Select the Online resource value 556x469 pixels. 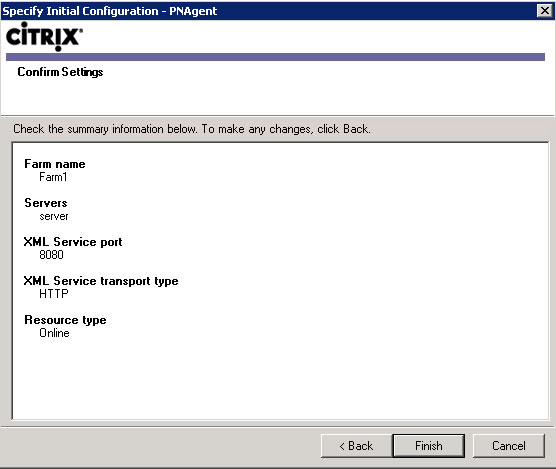pos(54,333)
